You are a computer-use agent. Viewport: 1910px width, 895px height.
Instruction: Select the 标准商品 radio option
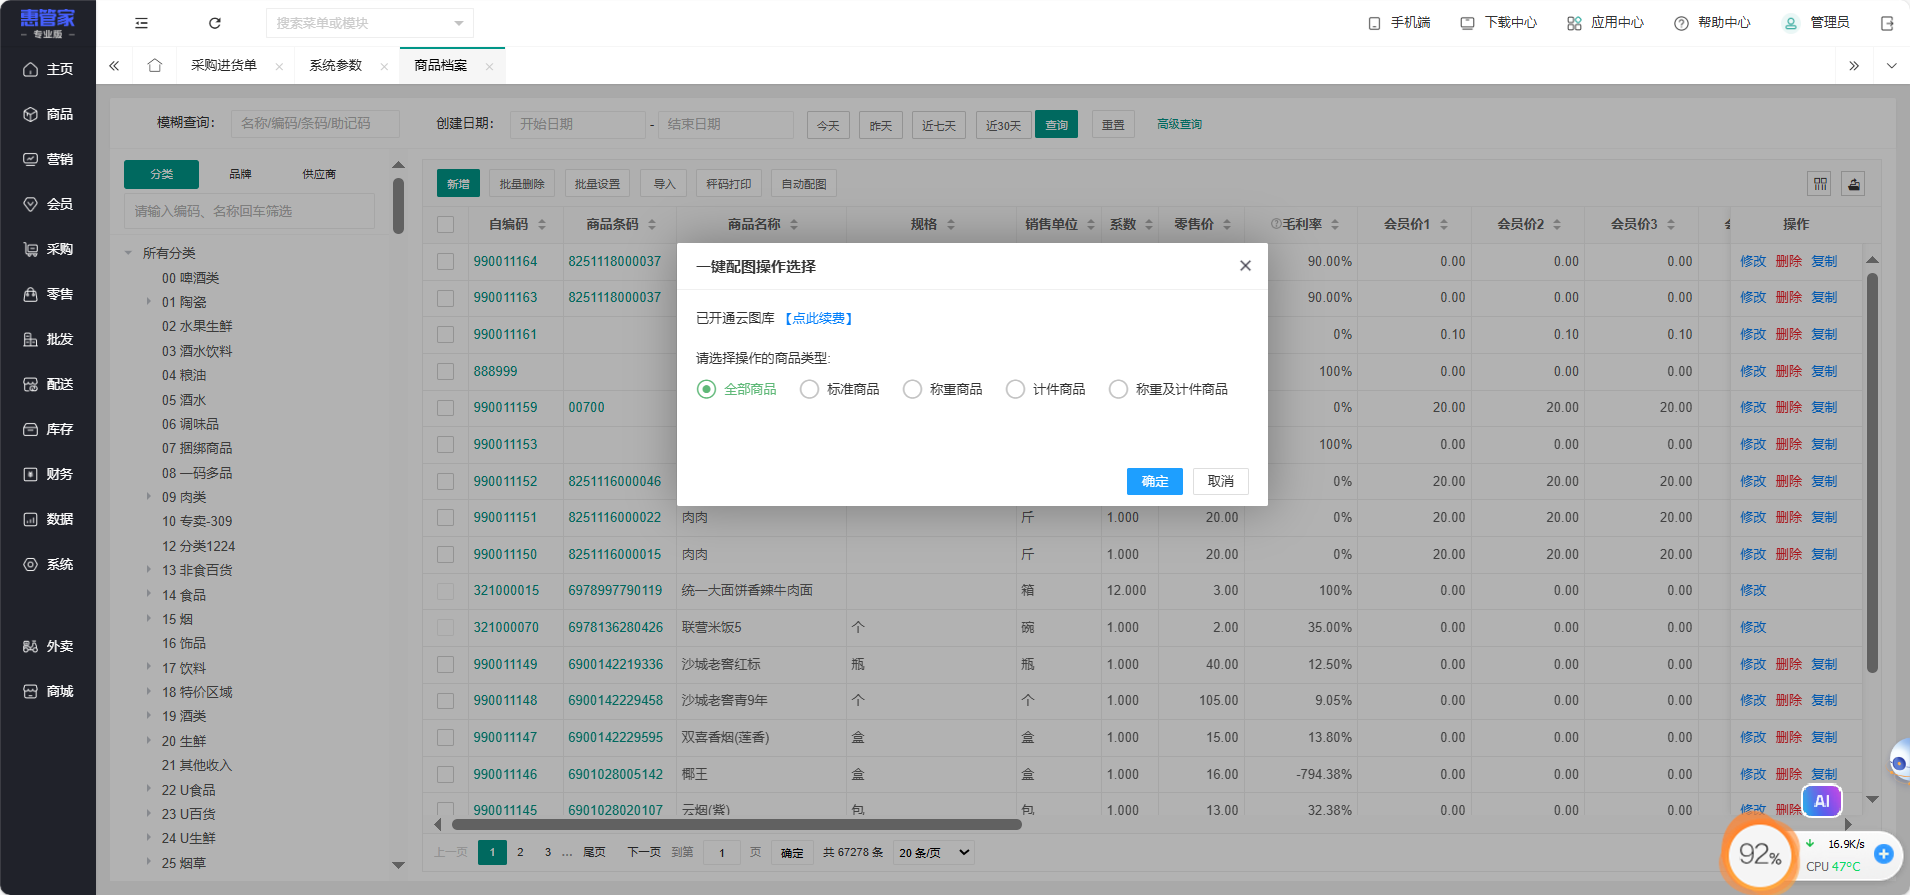[809, 389]
